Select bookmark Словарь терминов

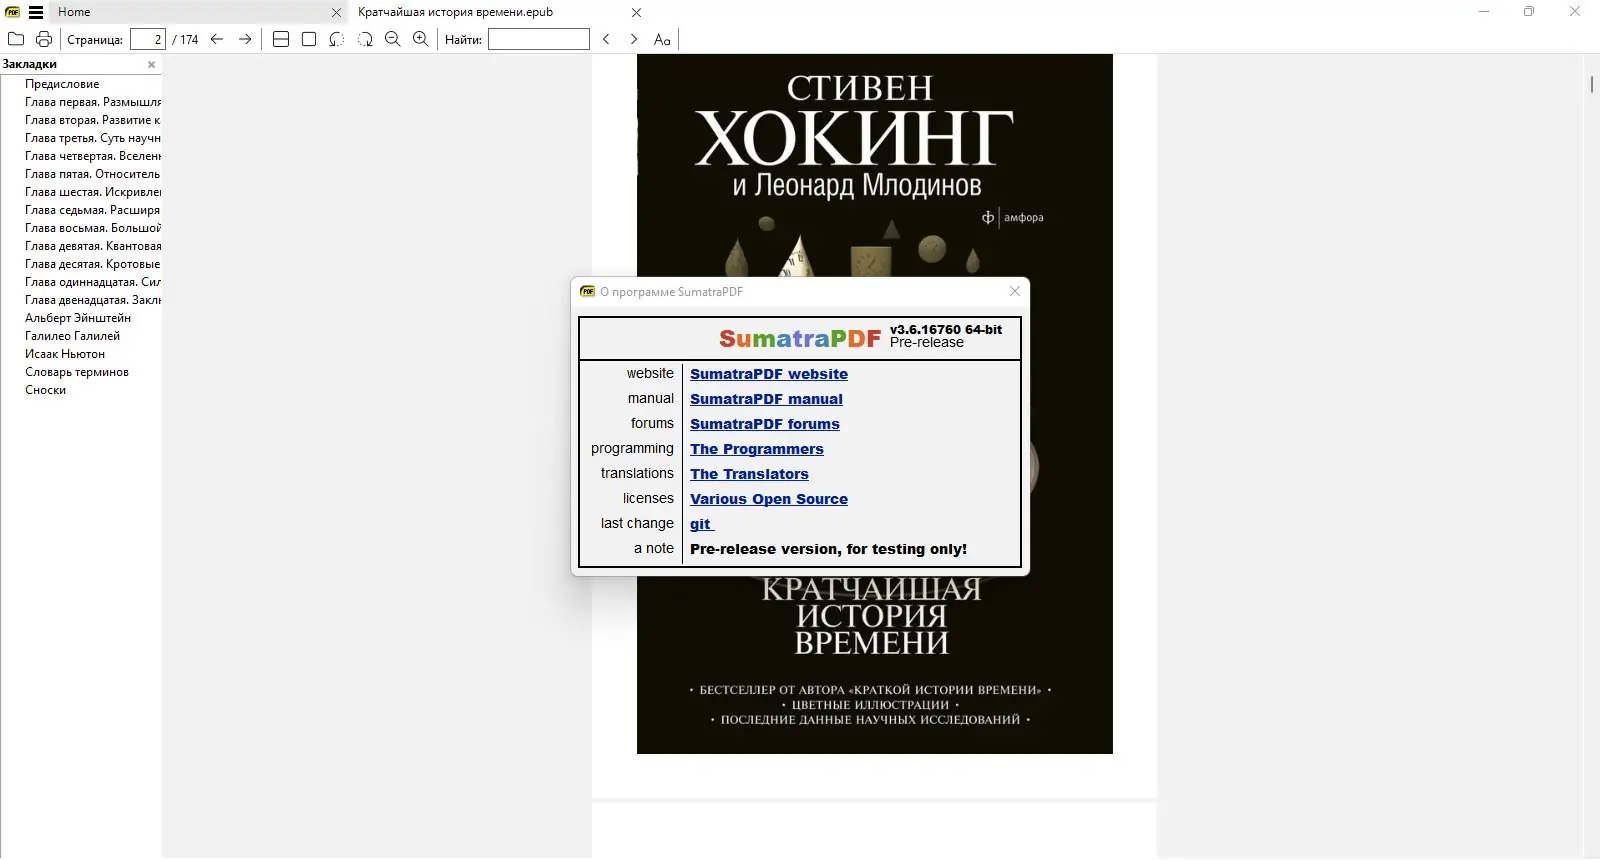pos(77,372)
